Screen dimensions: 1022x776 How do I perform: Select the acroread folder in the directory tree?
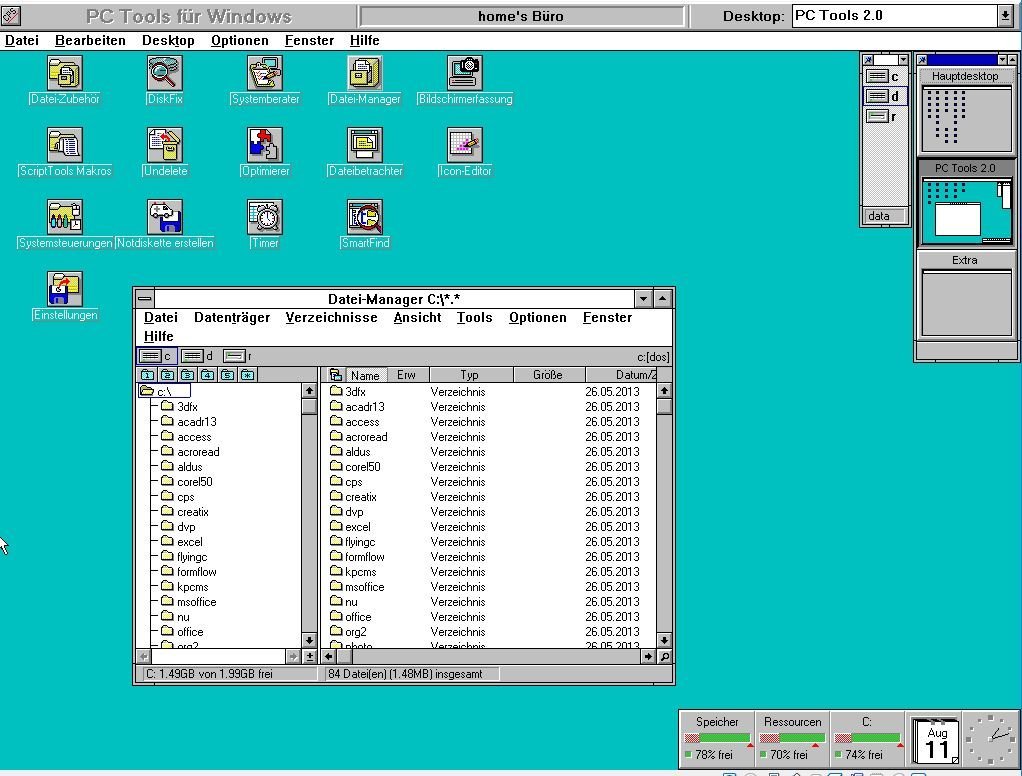(x=198, y=452)
